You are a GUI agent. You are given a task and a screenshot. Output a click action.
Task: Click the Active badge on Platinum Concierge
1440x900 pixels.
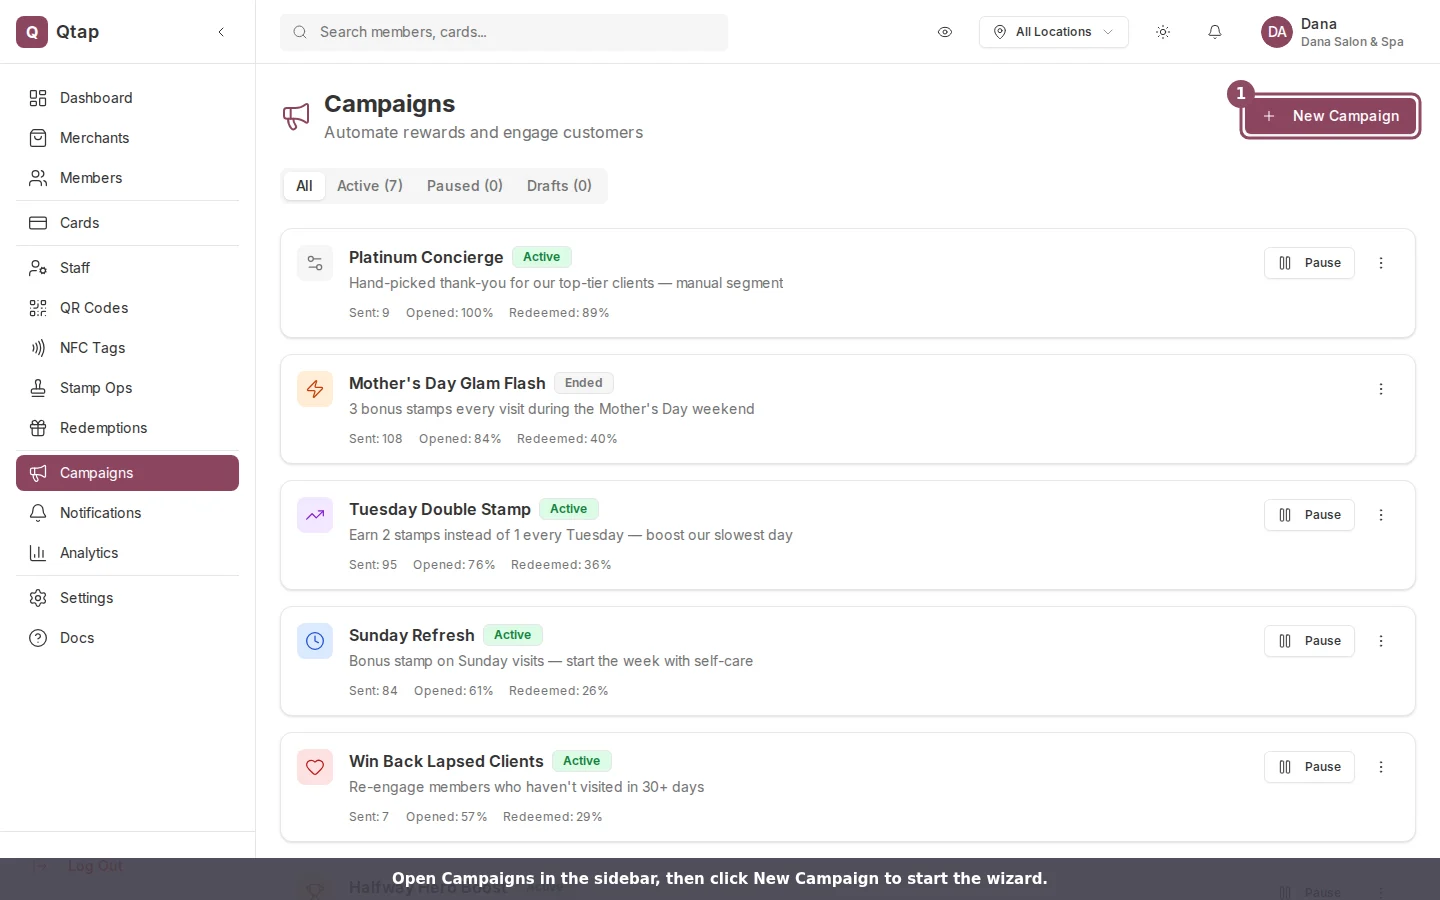tap(542, 257)
